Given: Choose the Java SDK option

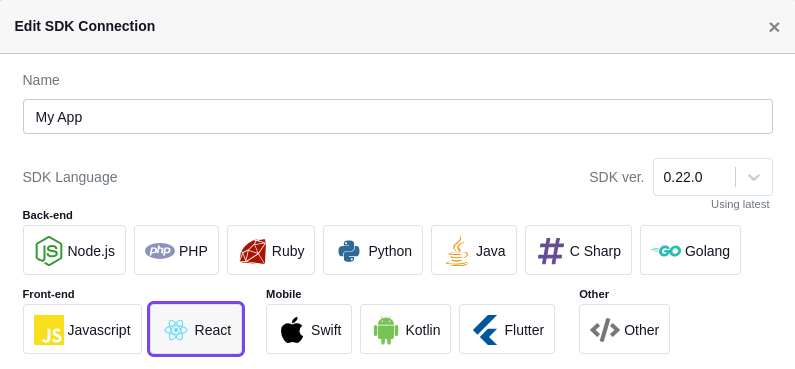Looking at the screenshot, I should [x=474, y=250].
